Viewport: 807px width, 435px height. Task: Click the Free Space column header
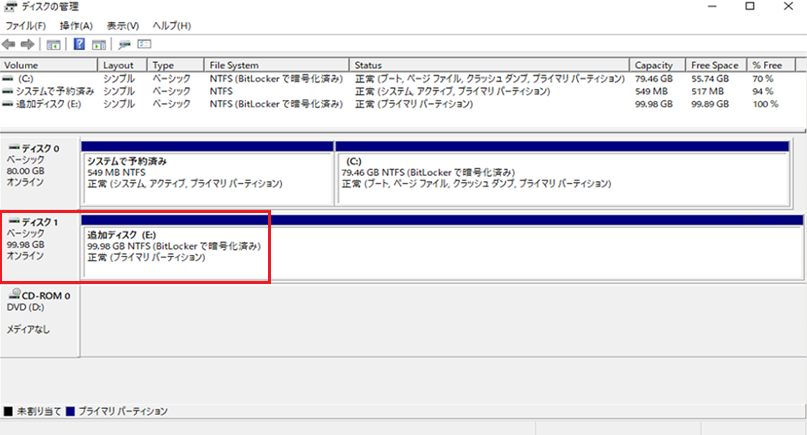(x=716, y=65)
